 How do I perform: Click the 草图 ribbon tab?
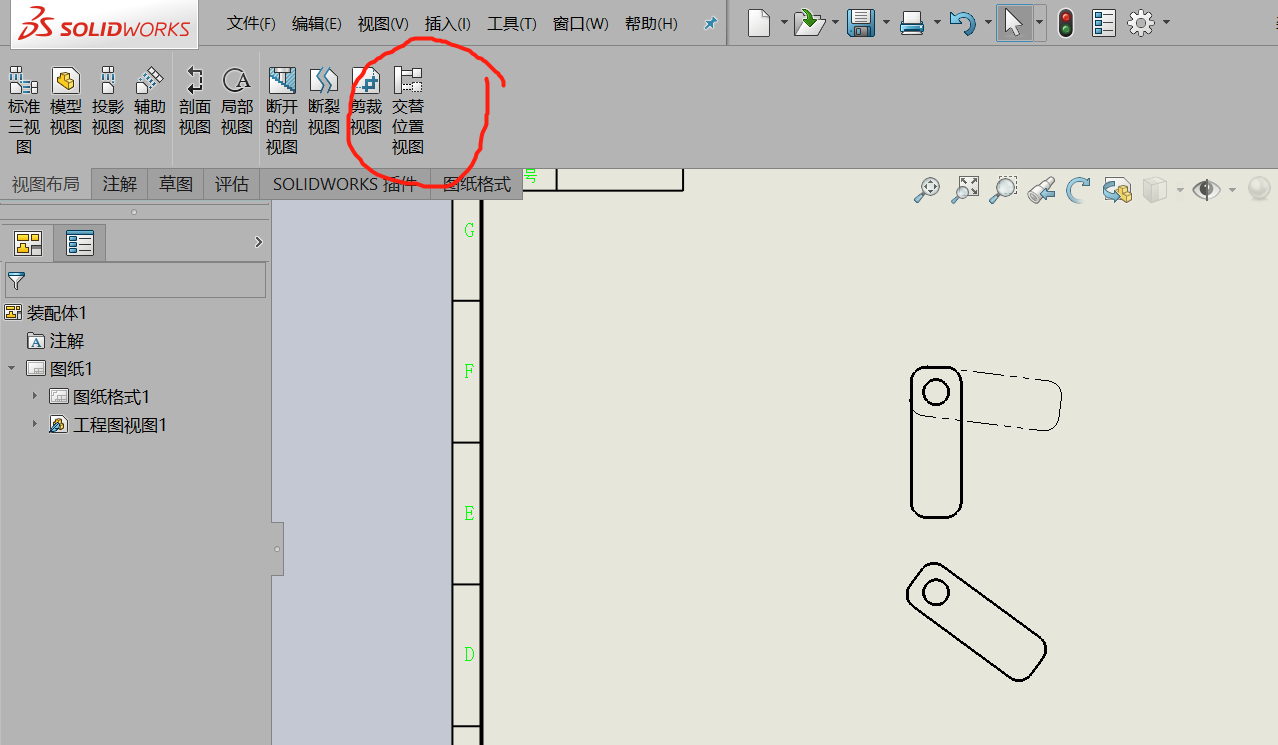[x=176, y=184]
